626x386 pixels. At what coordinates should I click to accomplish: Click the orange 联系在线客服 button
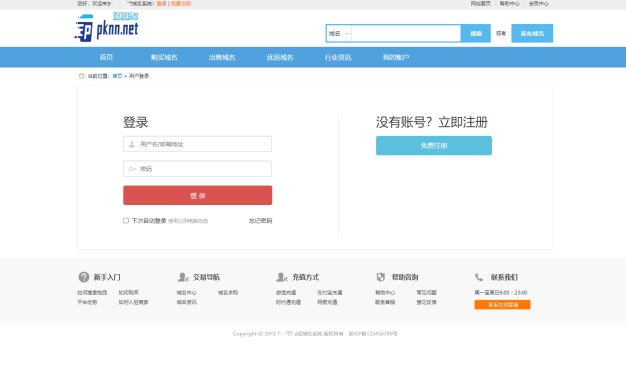click(503, 305)
